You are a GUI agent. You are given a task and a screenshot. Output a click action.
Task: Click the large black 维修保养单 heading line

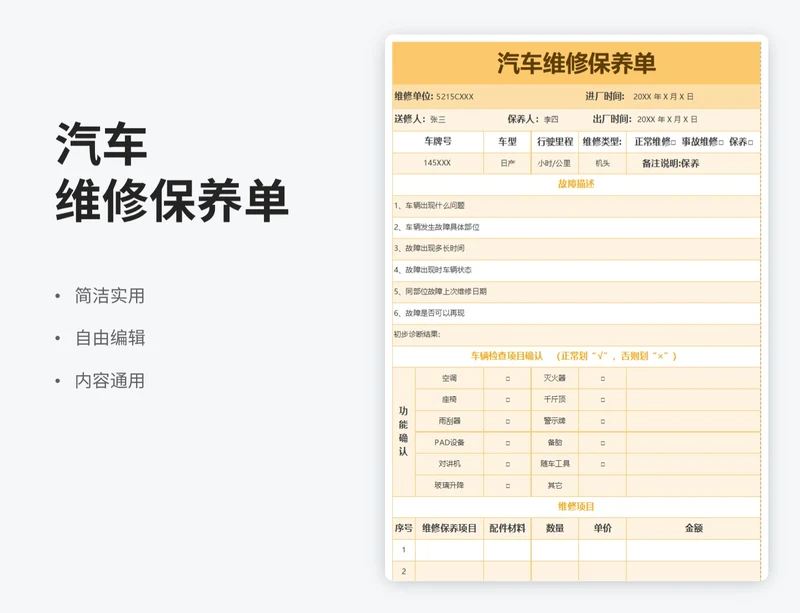[x=172, y=201]
